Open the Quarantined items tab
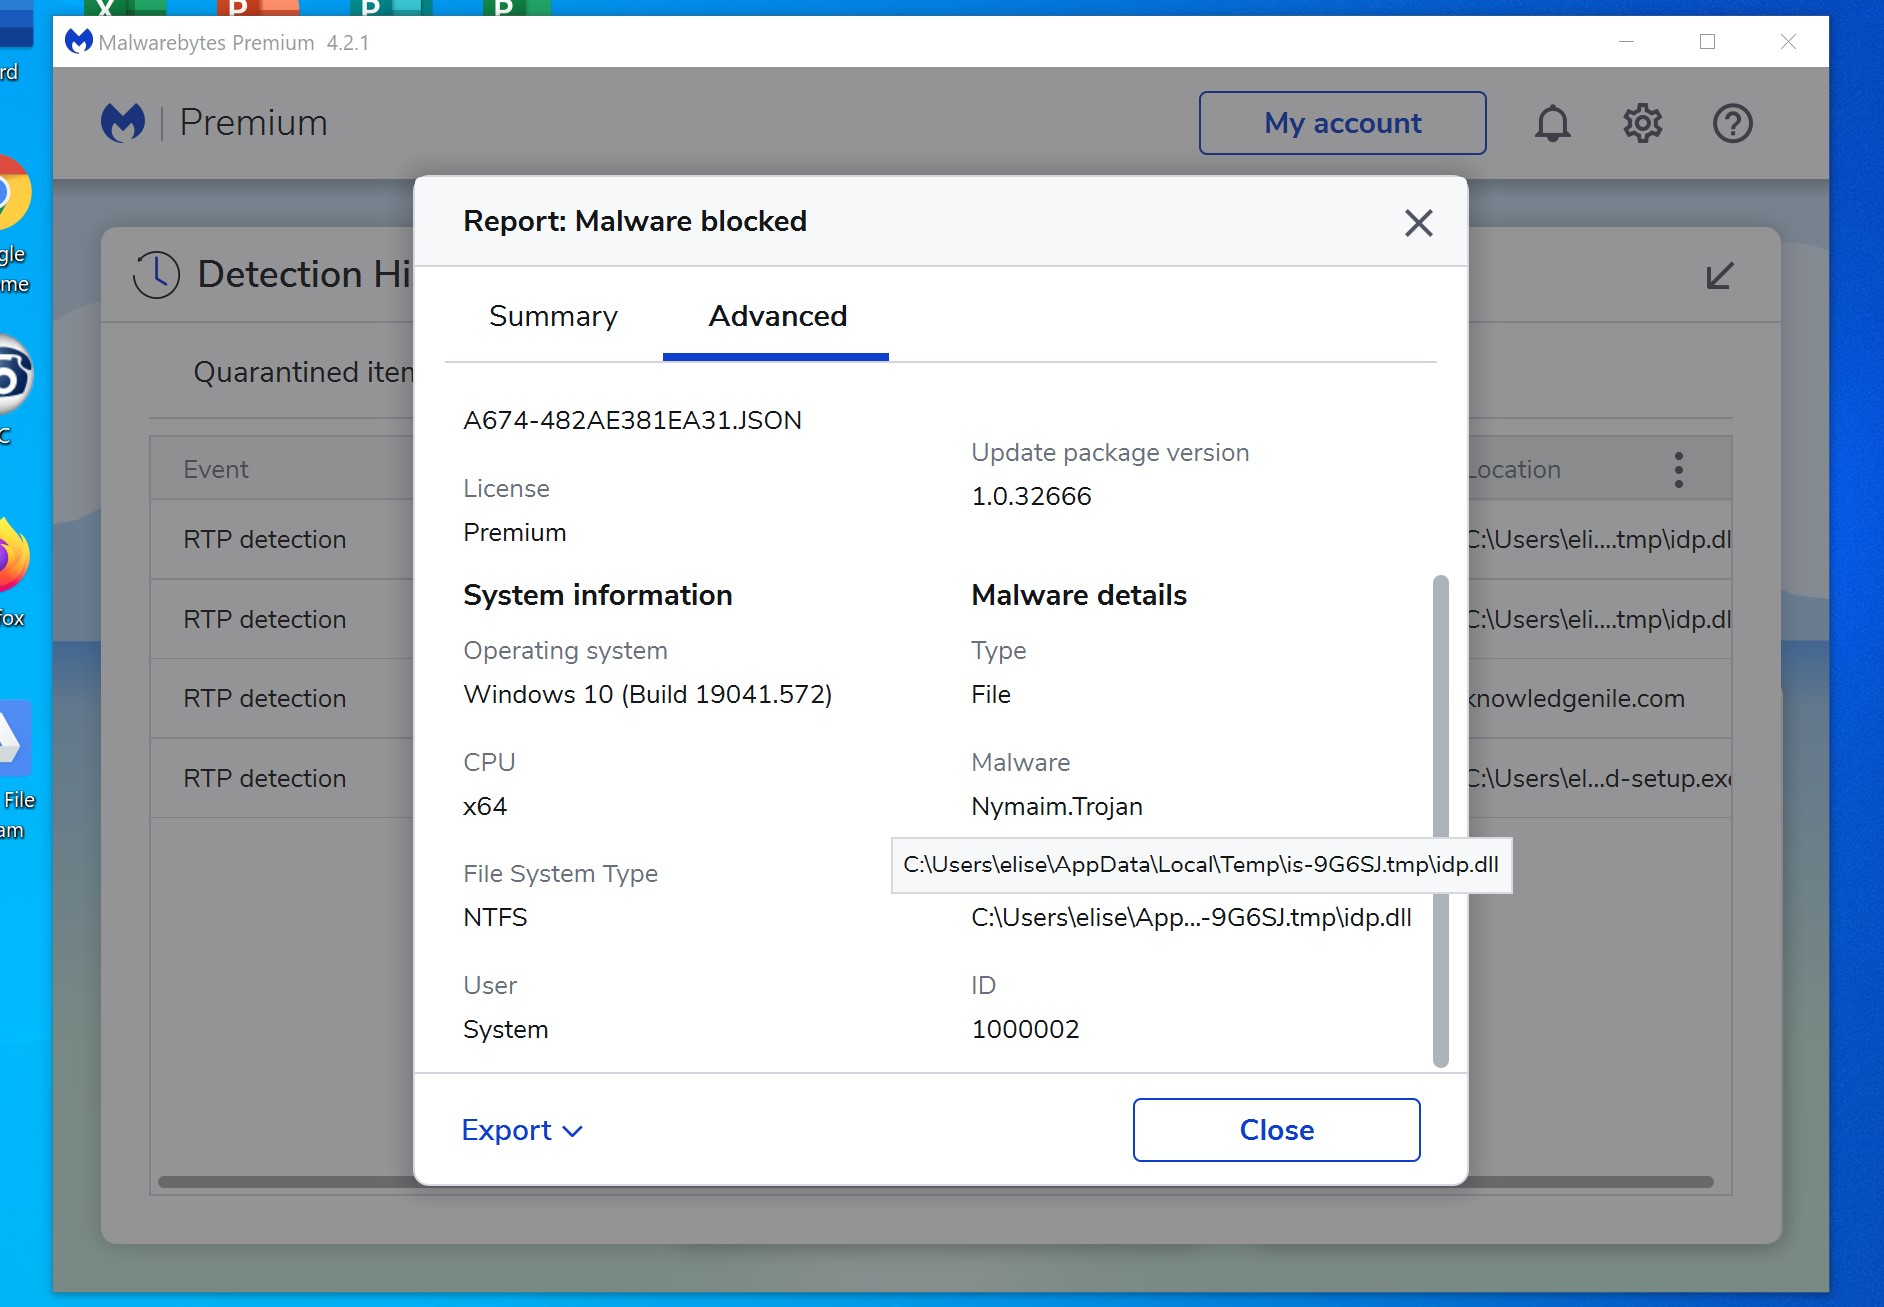1884x1307 pixels. point(303,372)
